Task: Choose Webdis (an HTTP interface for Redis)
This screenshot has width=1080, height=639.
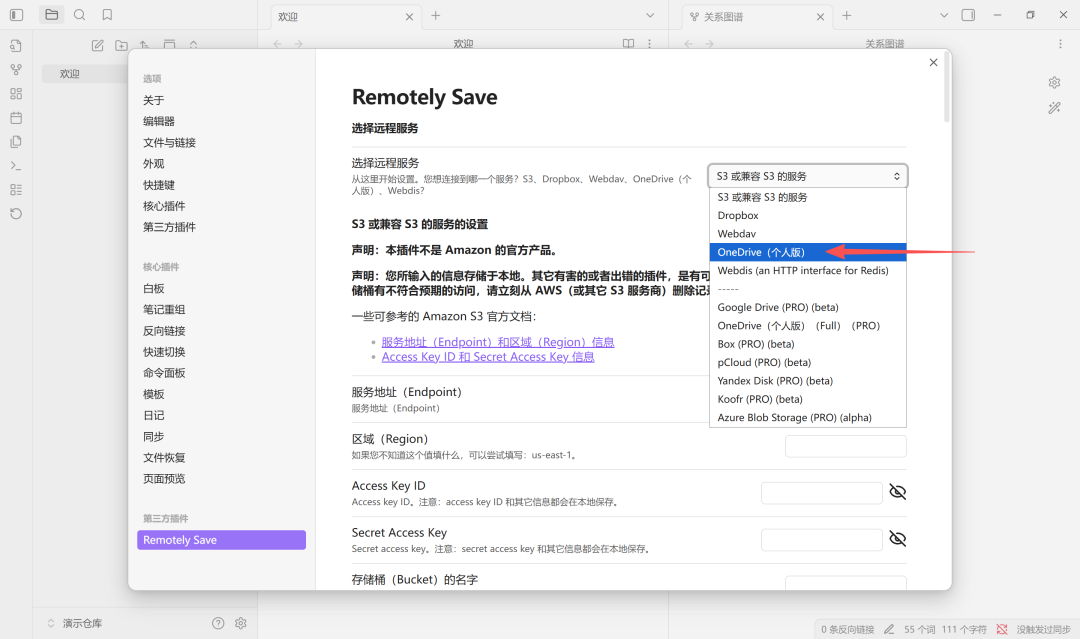Action: pos(808,271)
